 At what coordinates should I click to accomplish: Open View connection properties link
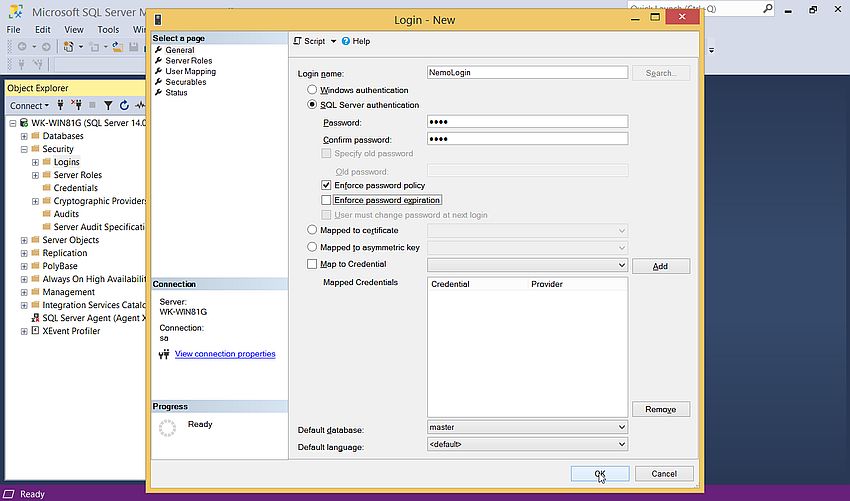(x=225, y=354)
